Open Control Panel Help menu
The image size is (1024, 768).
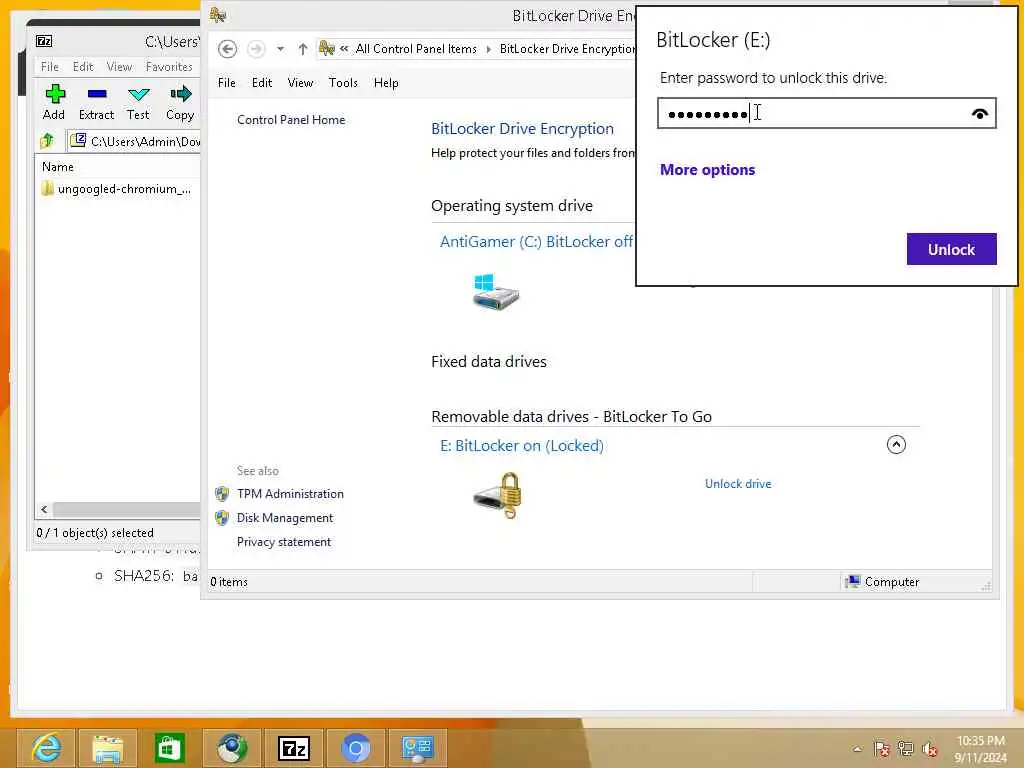386,83
